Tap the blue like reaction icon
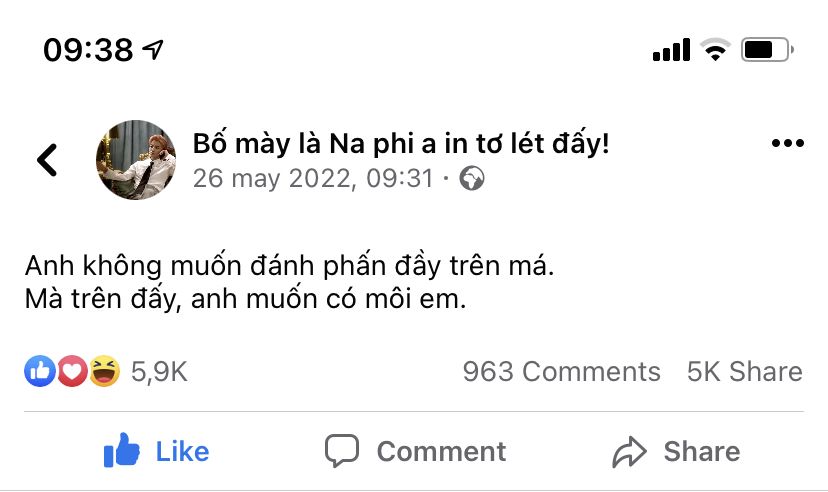The width and height of the screenshot is (828, 492). [40, 372]
